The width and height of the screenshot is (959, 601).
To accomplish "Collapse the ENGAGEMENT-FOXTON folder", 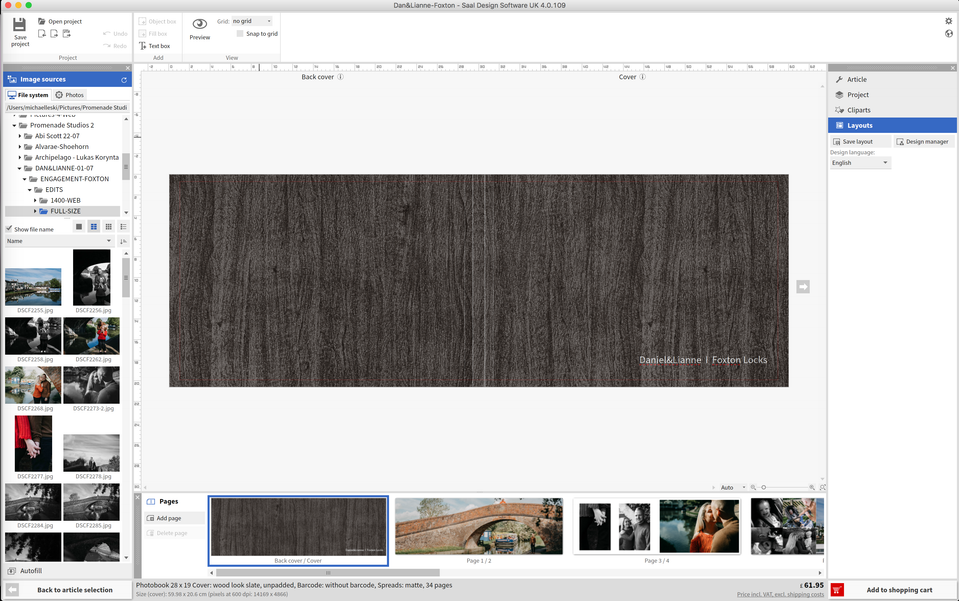I will click(24, 179).
